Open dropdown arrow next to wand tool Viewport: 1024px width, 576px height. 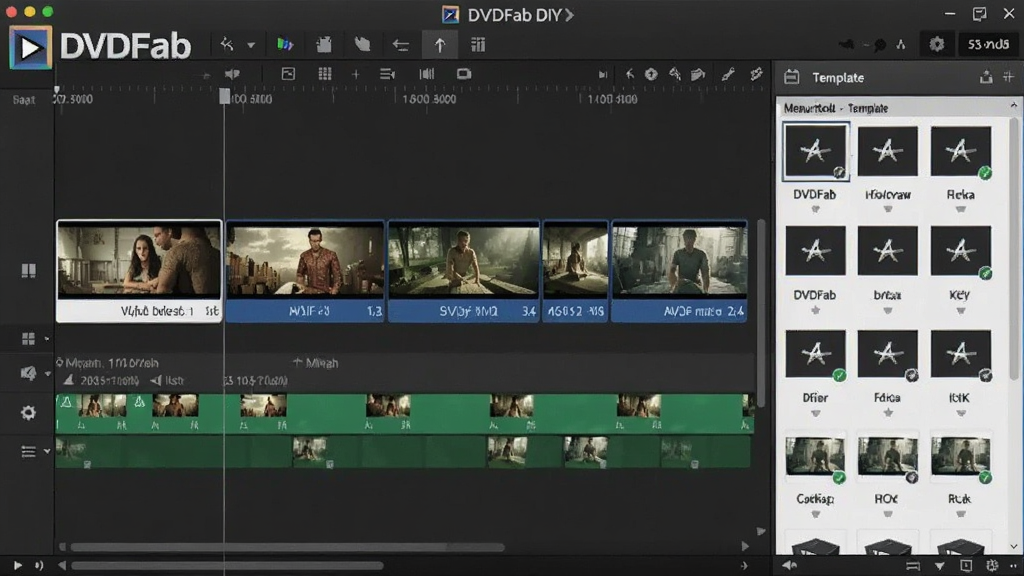(x=251, y=45)
